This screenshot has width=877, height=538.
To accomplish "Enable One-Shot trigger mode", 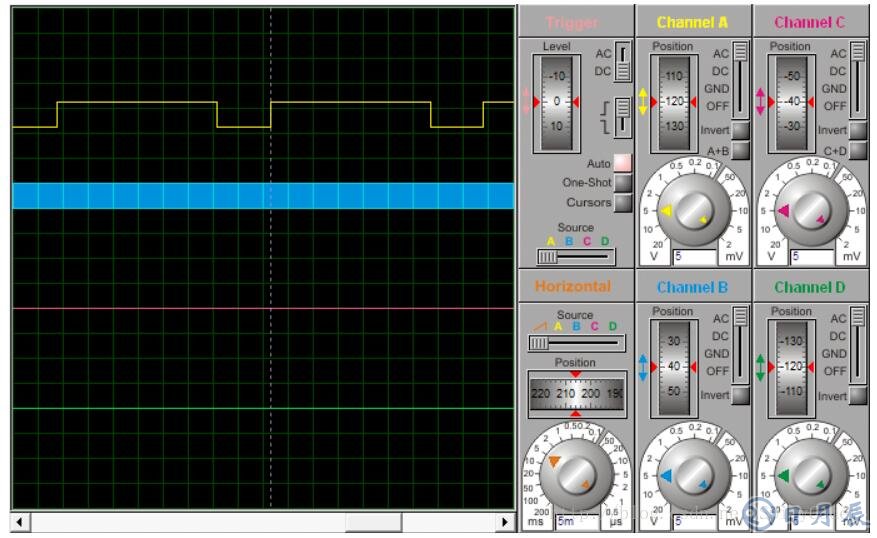I will pyautogui.click(x=623, y=183).
